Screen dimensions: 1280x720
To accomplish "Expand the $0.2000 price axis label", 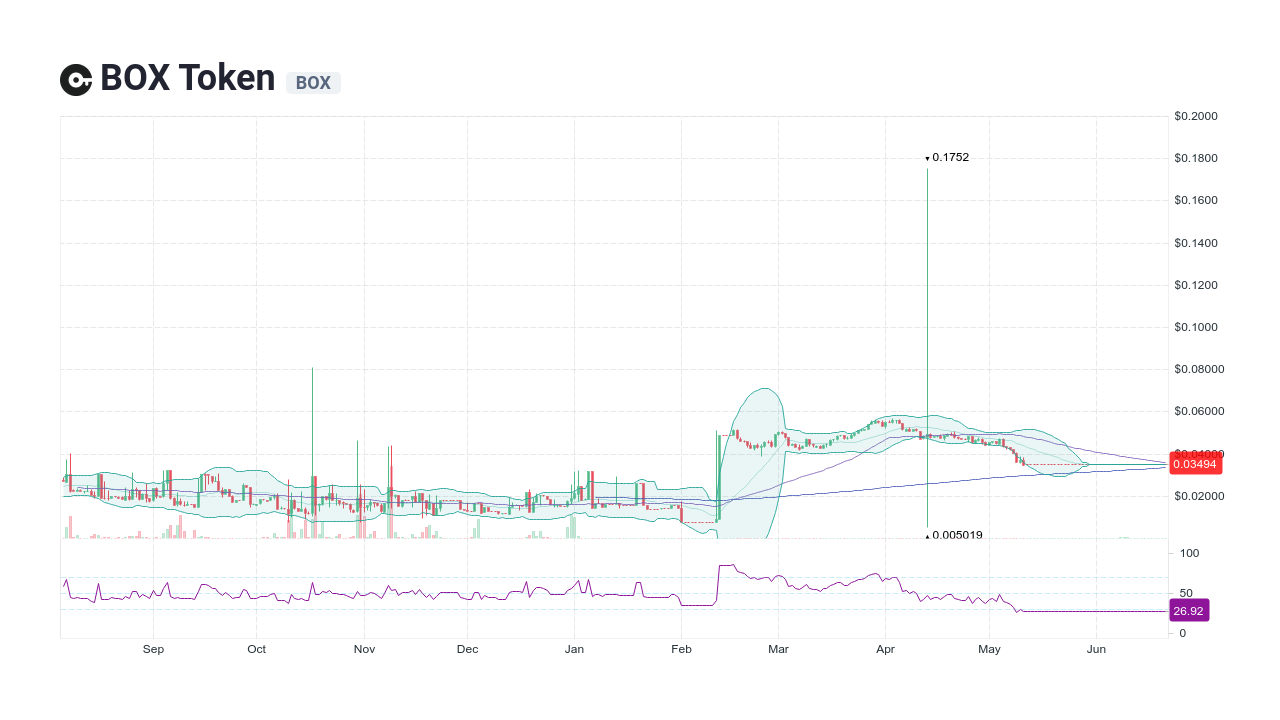I will pos(1195,116).
